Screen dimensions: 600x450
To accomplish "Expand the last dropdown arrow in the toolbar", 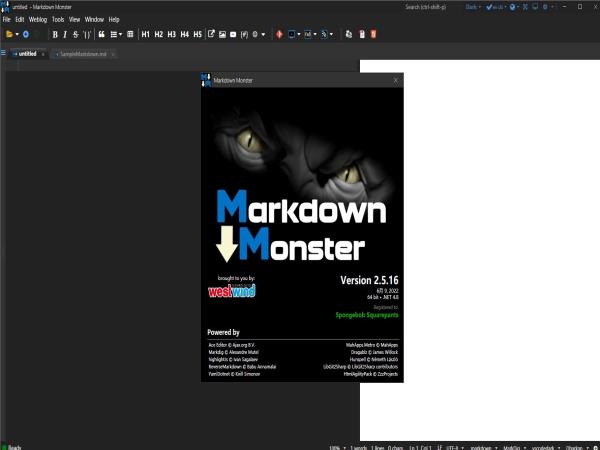I will [331, 34].
